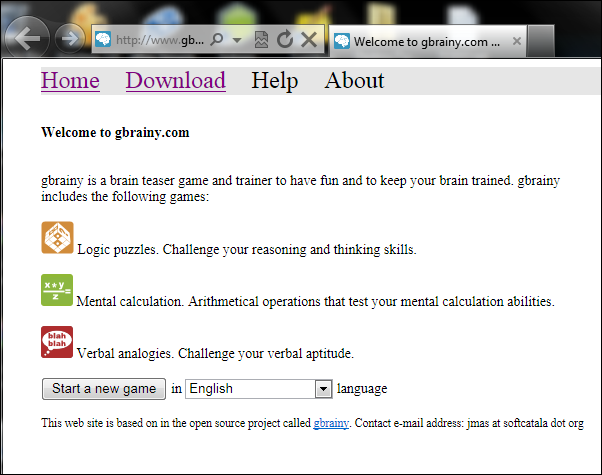Open the Home link
This screenshot has height=475, width=602.
click(71, 81)
